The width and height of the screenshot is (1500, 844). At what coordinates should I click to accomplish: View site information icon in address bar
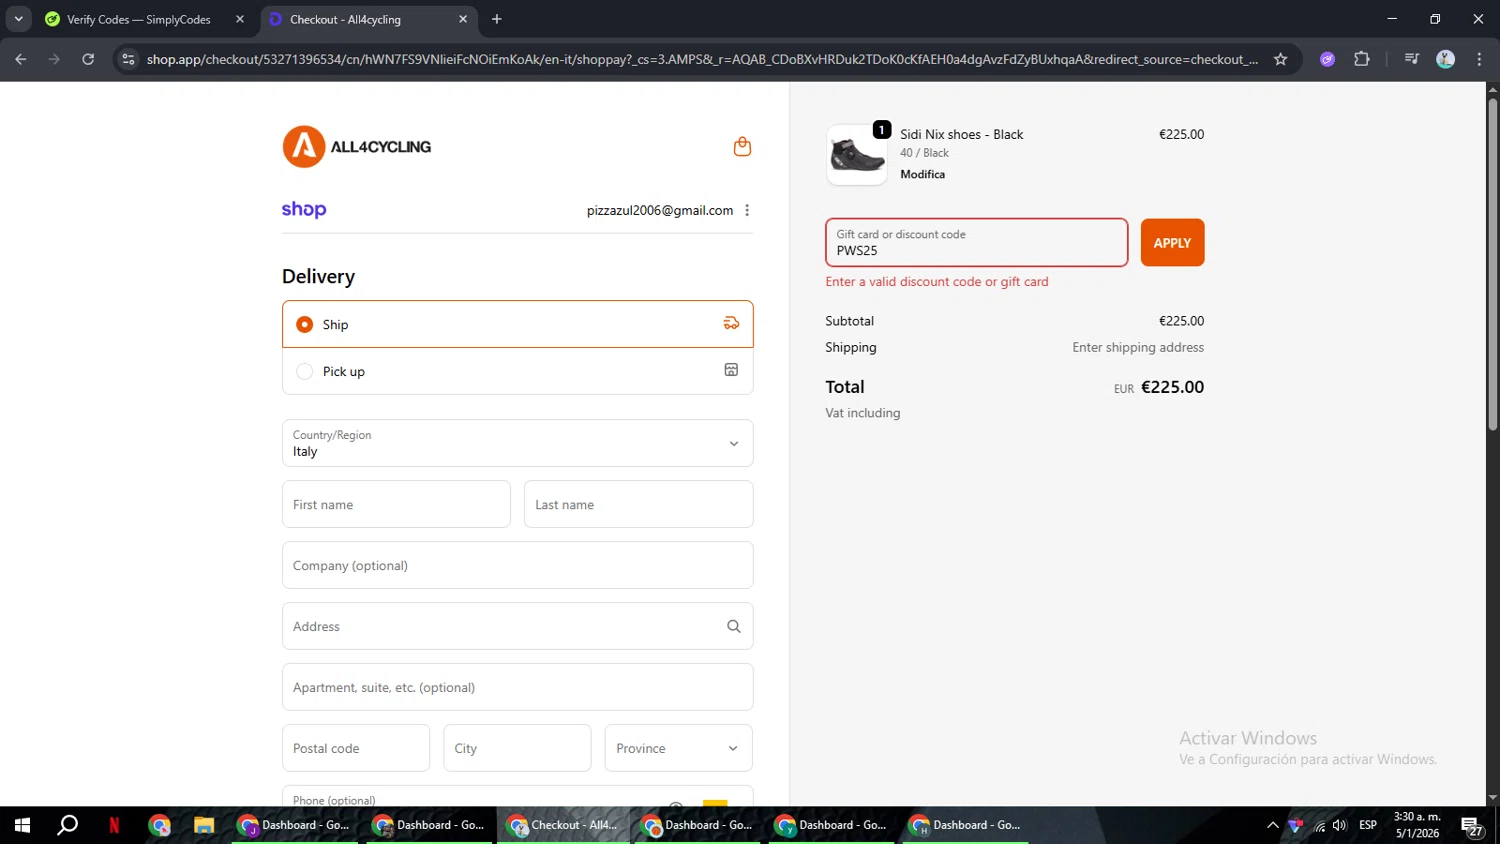(128, 59)
